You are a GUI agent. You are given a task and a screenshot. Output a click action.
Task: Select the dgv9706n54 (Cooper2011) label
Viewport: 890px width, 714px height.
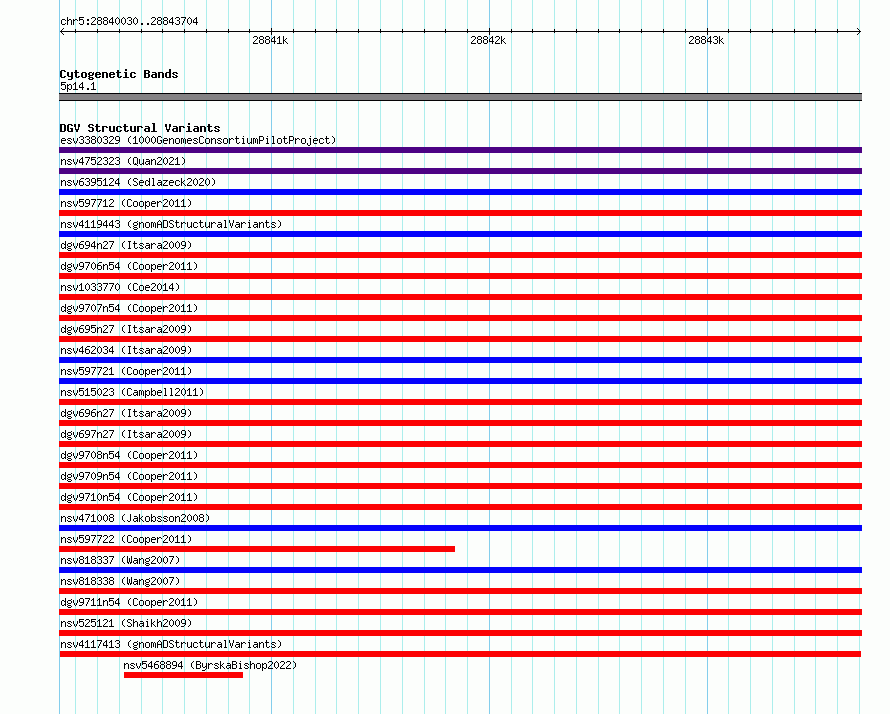pos(129,266)
